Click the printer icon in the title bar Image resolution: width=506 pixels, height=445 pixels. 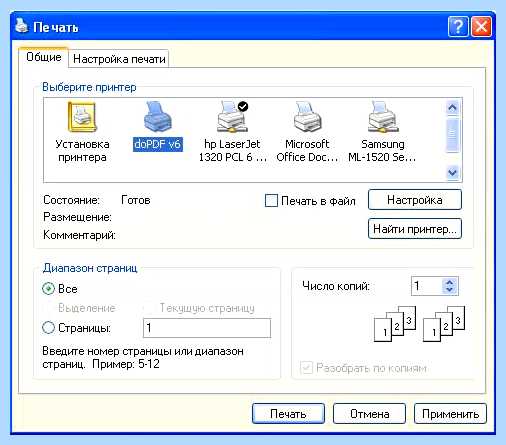(22, 26)
